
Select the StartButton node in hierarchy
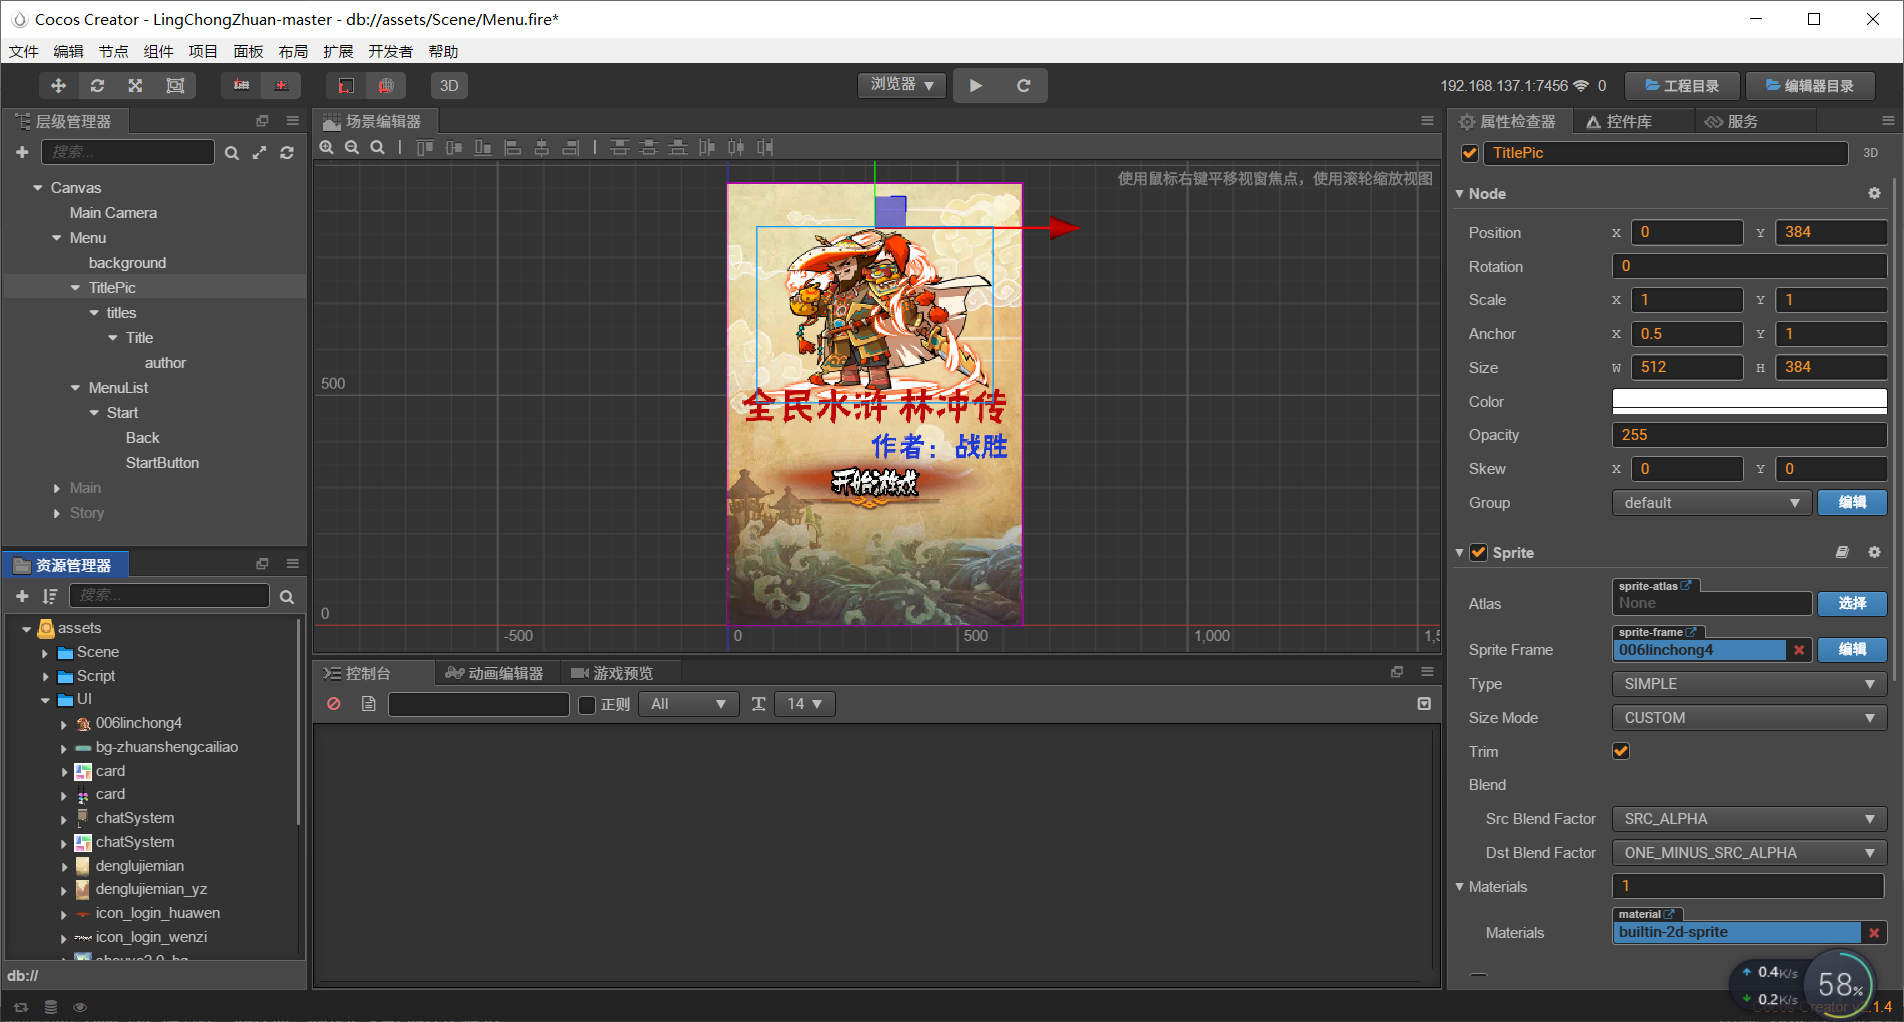[x=162, y=463]
